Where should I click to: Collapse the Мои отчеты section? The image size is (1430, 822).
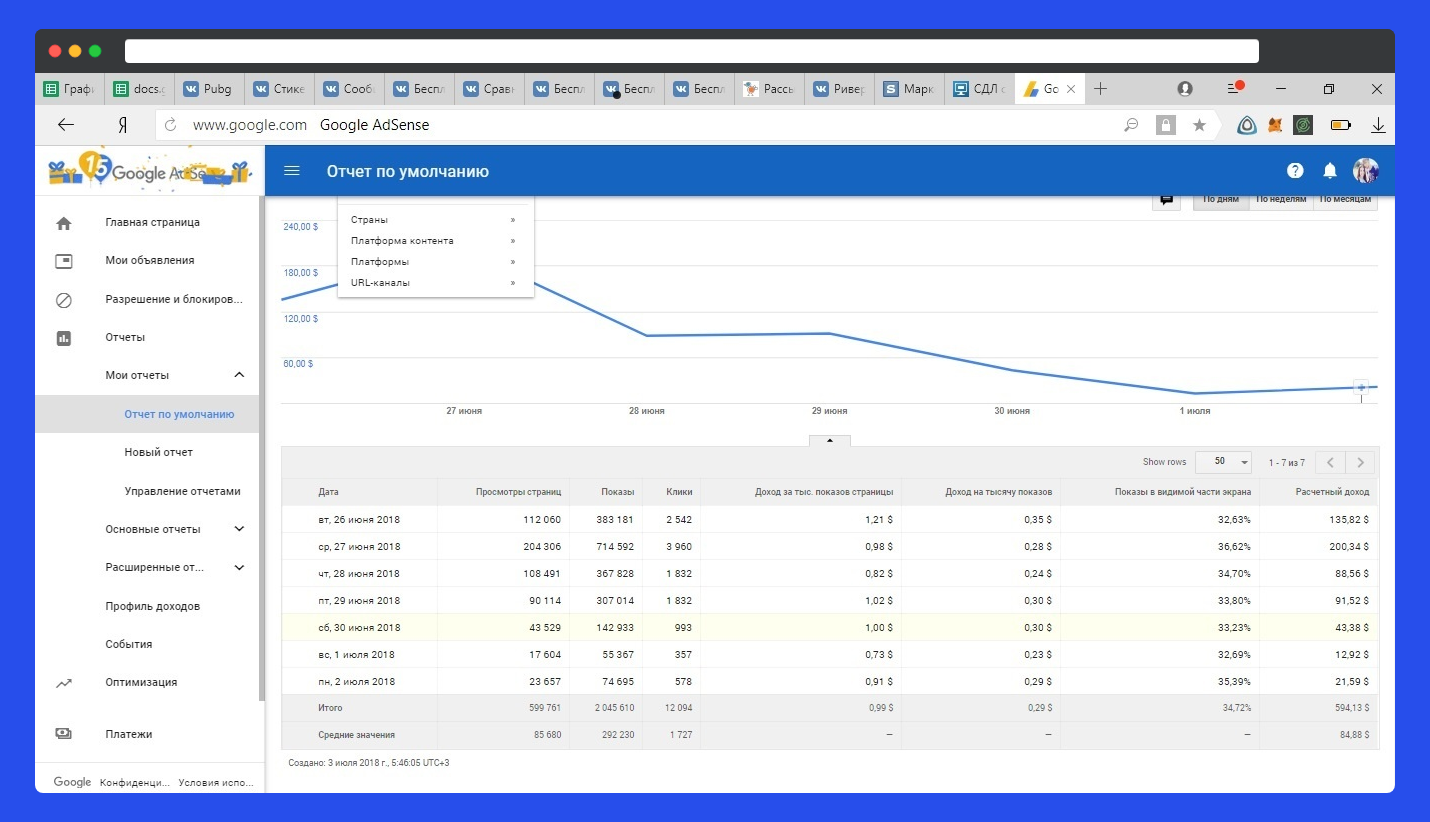tap(239, 375)
